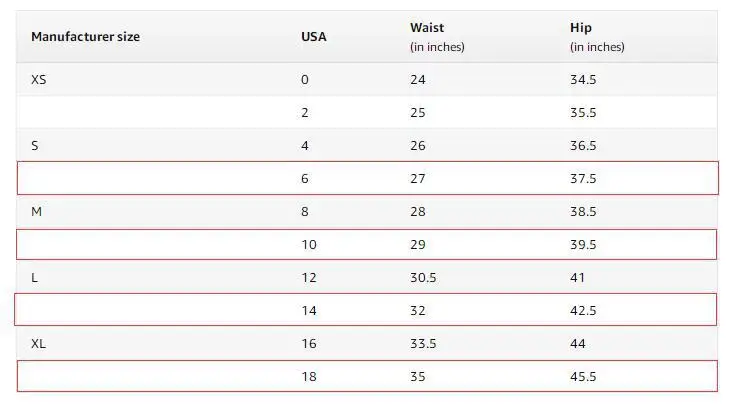Viewport: 730px width, 404px height.
Task: Select the XS manufacturer size cell
Action: click(39, 80)
